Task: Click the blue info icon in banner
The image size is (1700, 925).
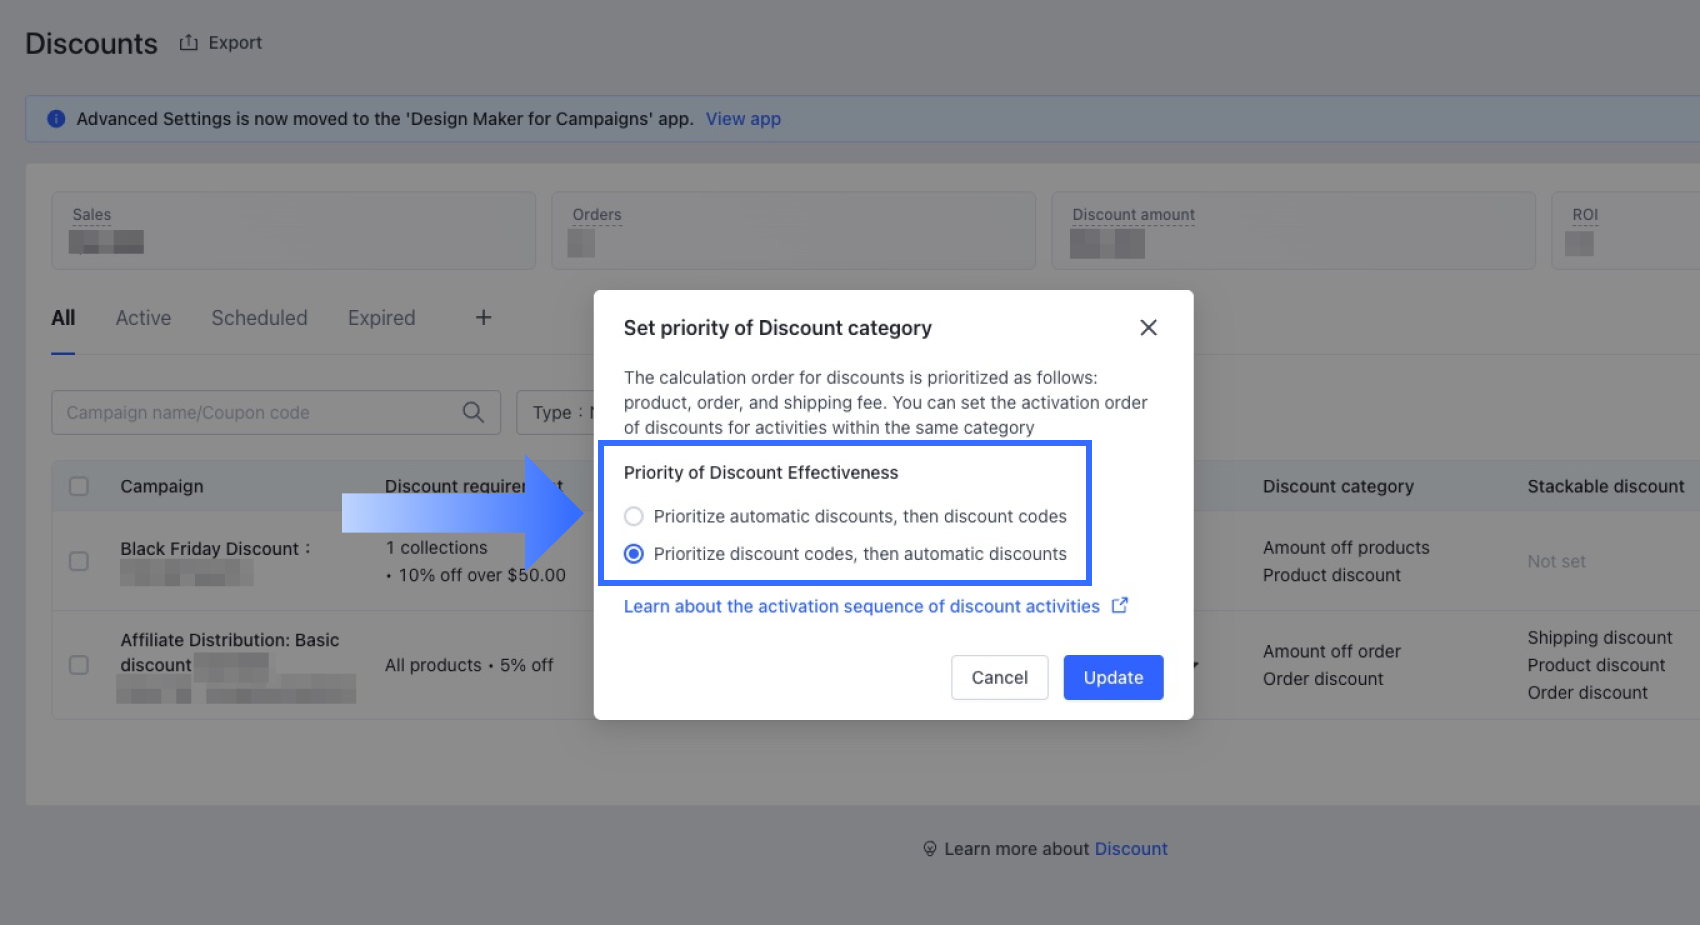Action: tap(56, 119)
